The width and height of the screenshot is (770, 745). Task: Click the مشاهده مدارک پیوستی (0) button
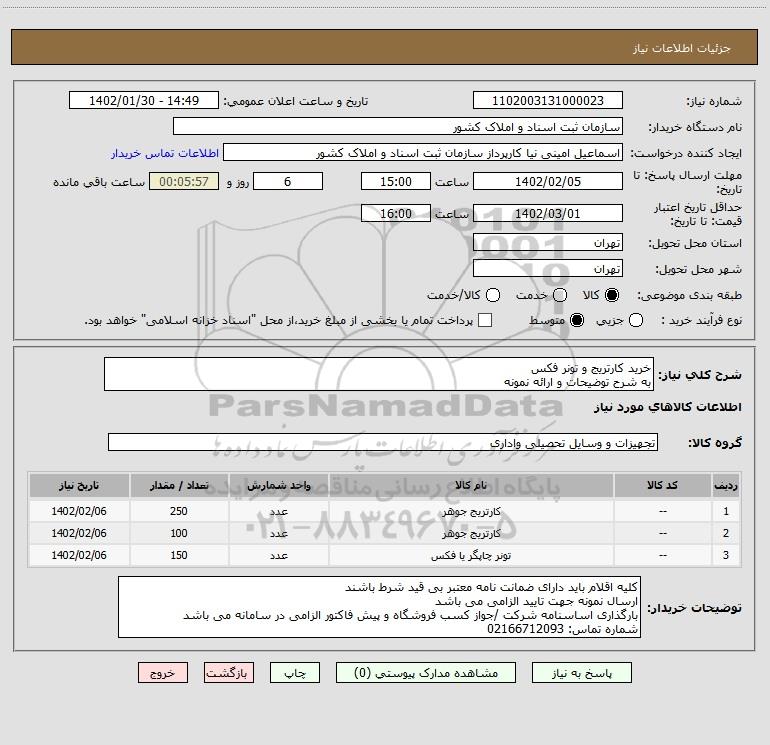[426, 673]
